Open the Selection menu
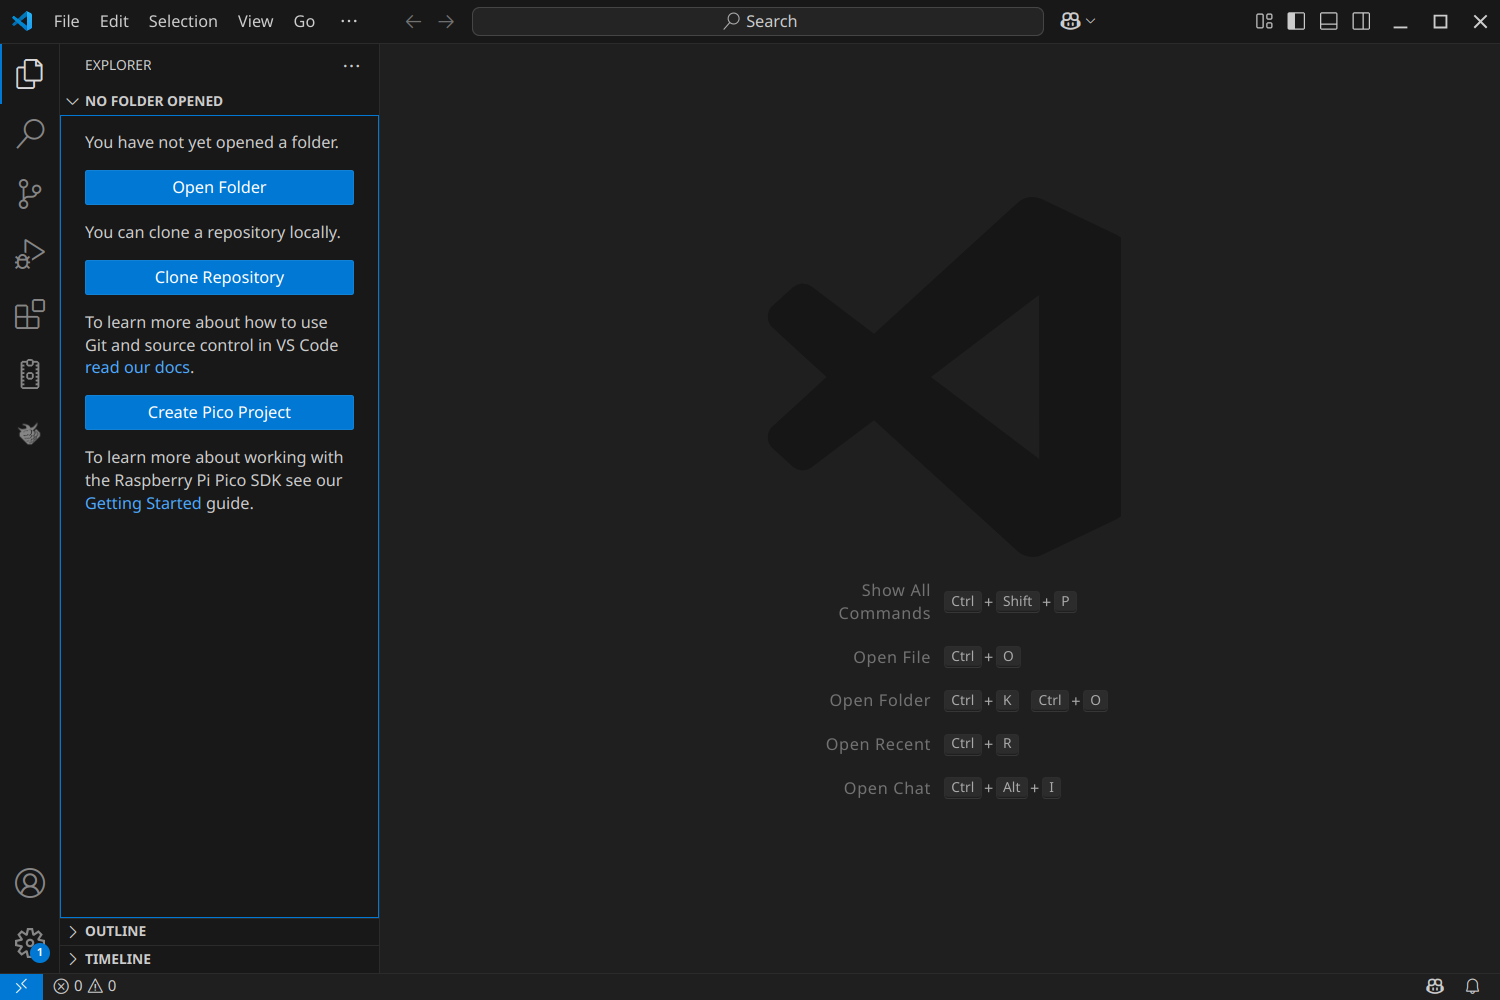Viewport: 1500px width, 1000px height. pyautogui.click(x=183, y=21)
